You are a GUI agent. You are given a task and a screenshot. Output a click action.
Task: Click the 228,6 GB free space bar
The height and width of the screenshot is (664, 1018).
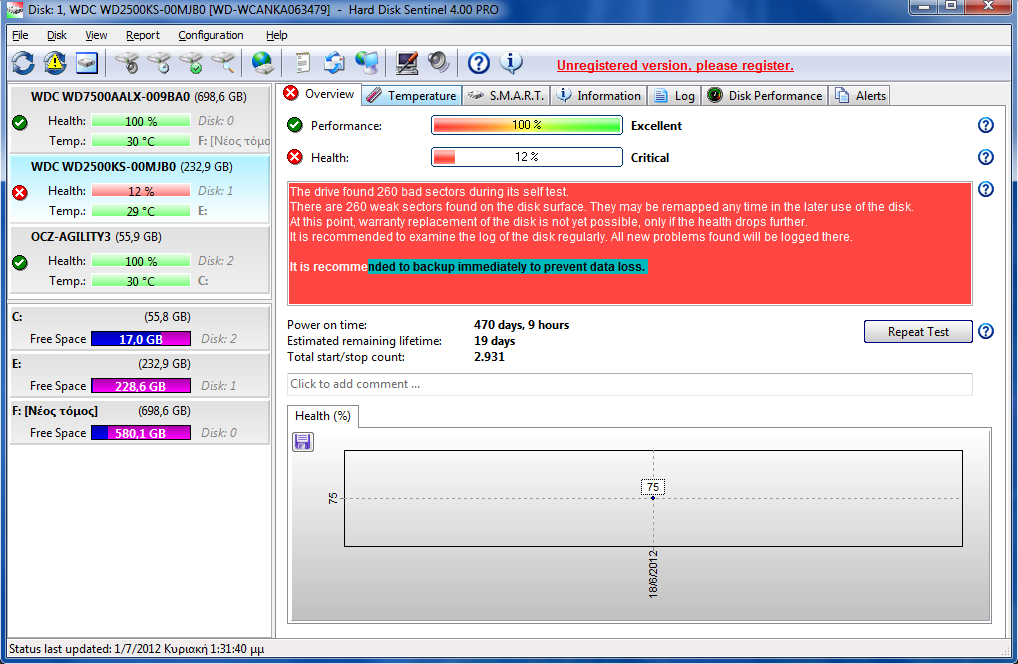pos(141,386)
